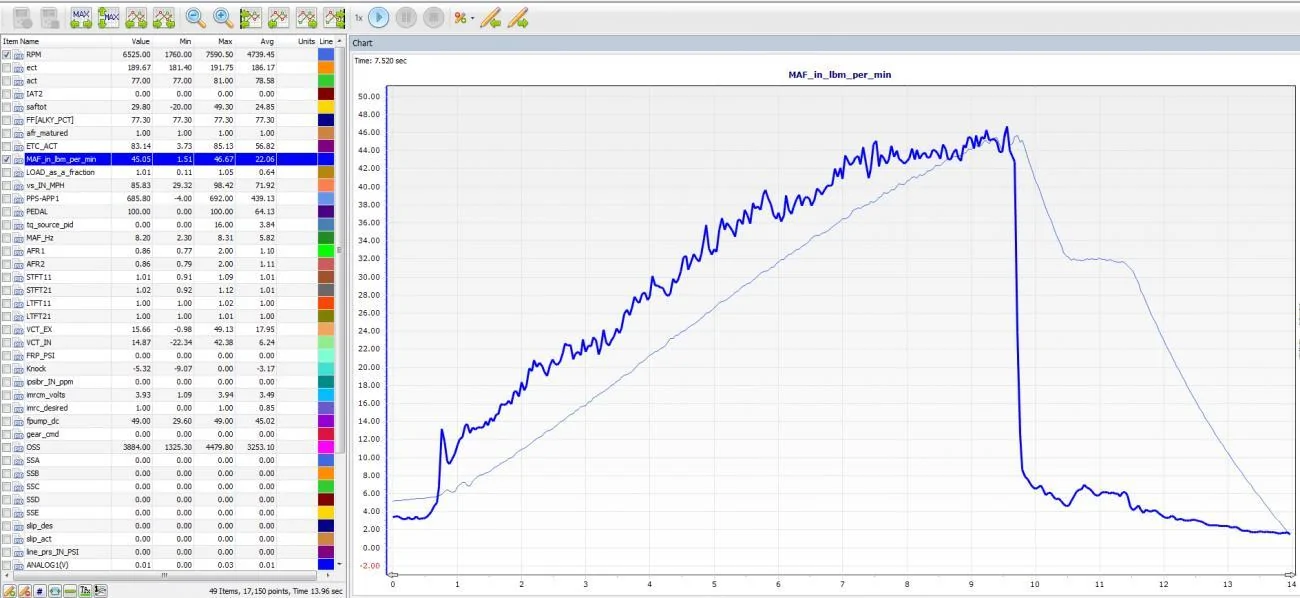Viewport: 1300px width, 598px height.
Task: Click the percent sign toolbar icon
Action: (x=460, y=17)
